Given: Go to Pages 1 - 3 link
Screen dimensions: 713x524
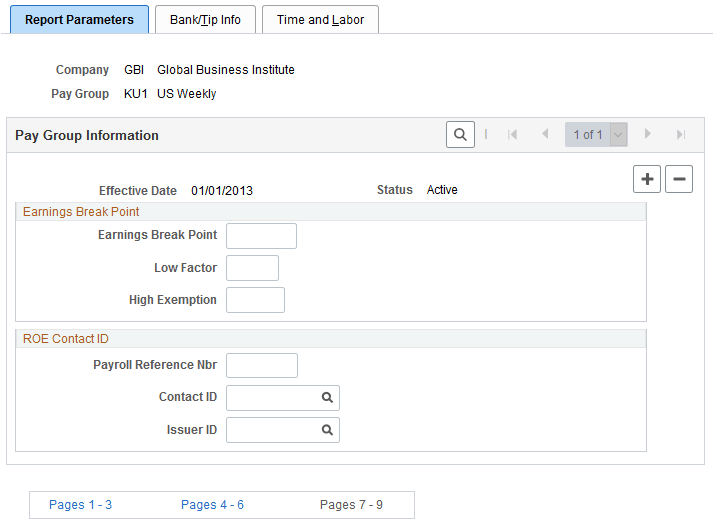Looking at the screenshot, I should click(80, 504).
